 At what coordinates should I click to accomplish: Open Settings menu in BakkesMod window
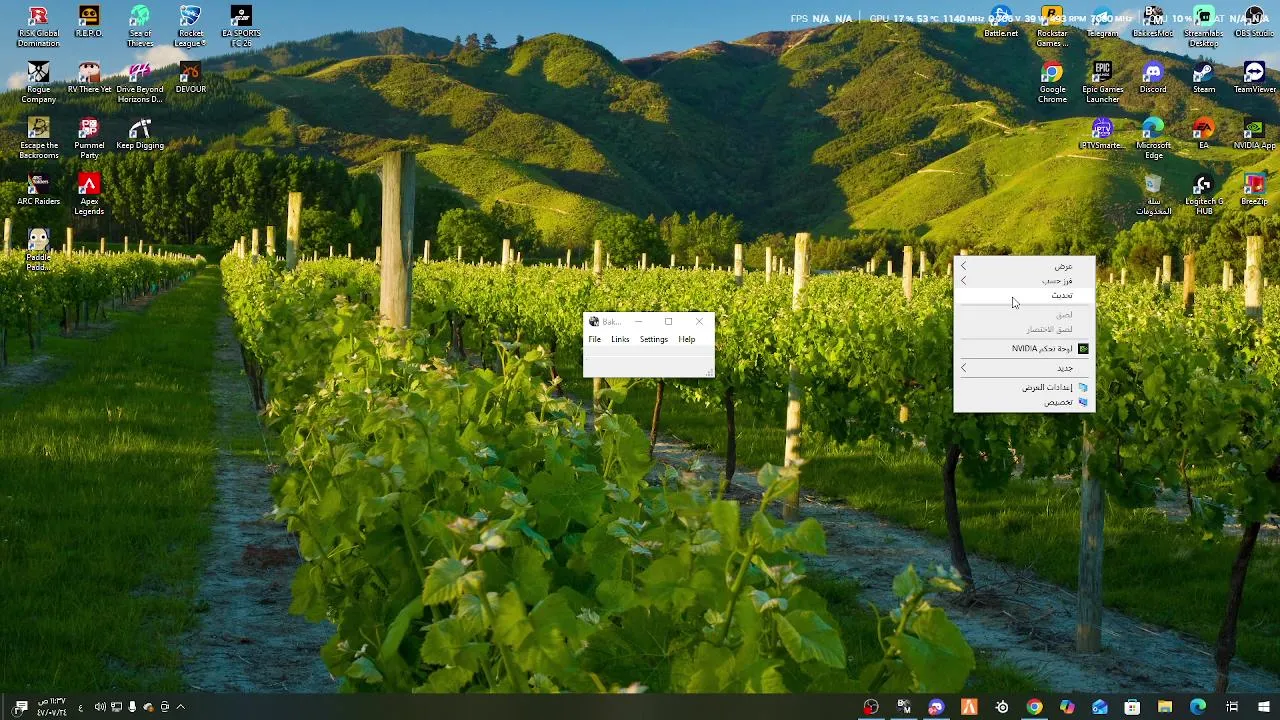coord(653,339)
